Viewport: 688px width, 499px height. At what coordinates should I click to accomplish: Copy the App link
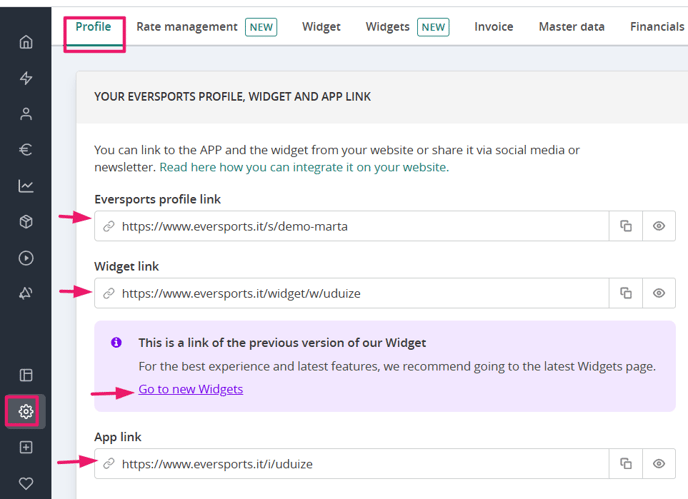[x=626, y=464]
